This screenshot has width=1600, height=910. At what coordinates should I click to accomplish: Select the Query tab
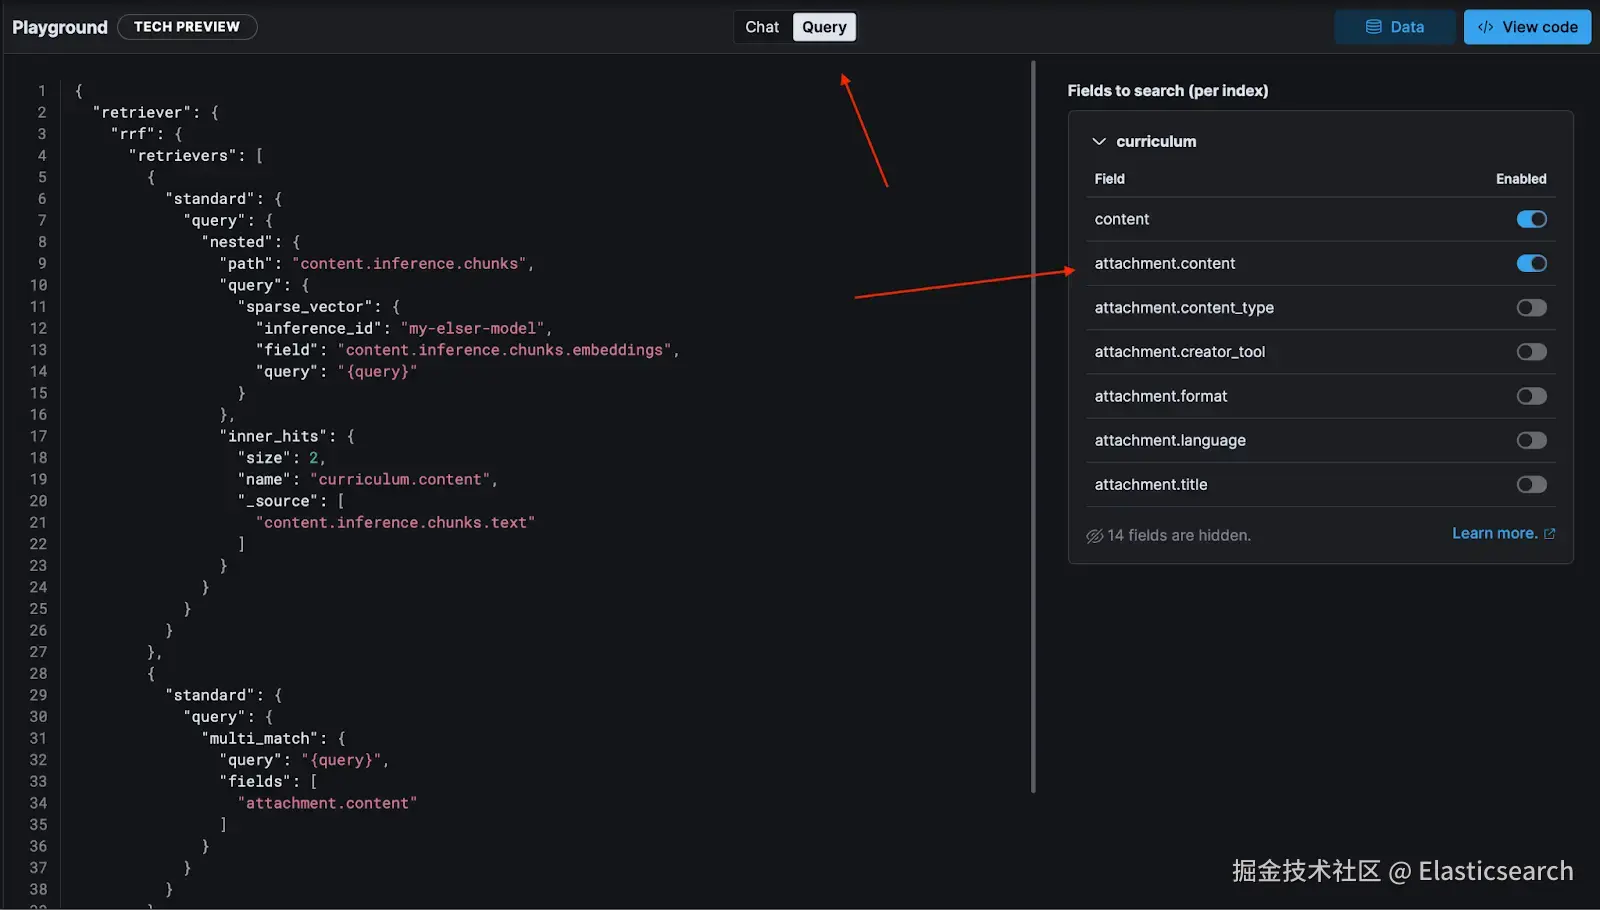[x=824, y=27]
